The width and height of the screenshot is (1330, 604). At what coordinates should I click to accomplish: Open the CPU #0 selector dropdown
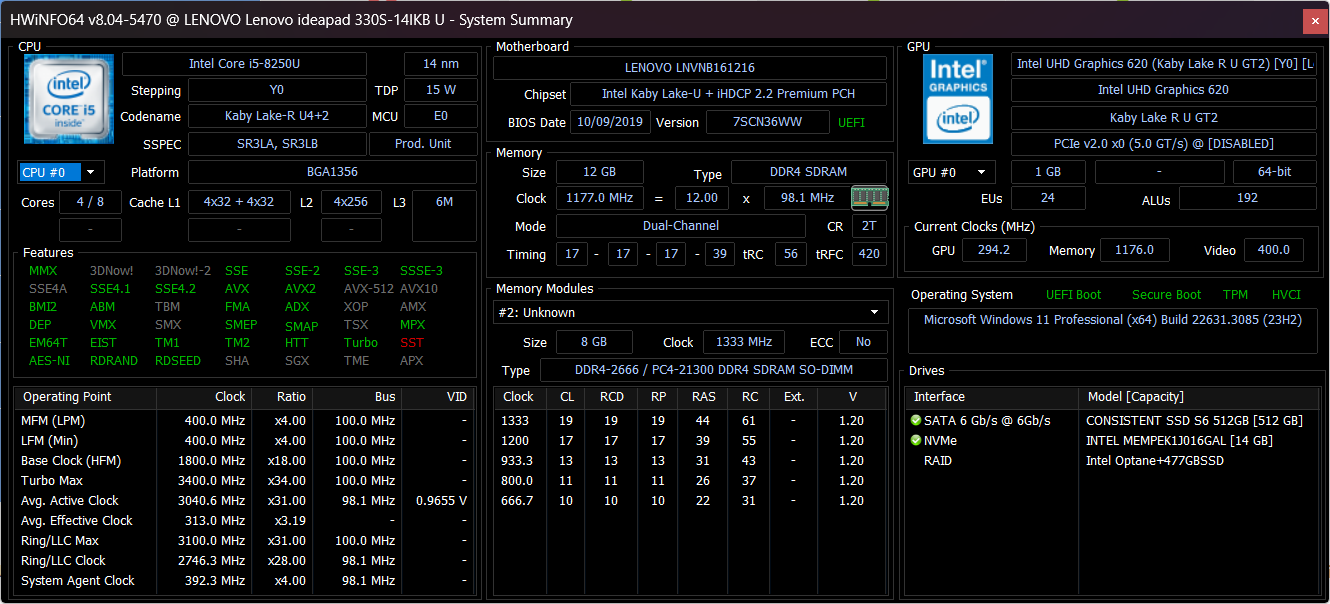61,172
